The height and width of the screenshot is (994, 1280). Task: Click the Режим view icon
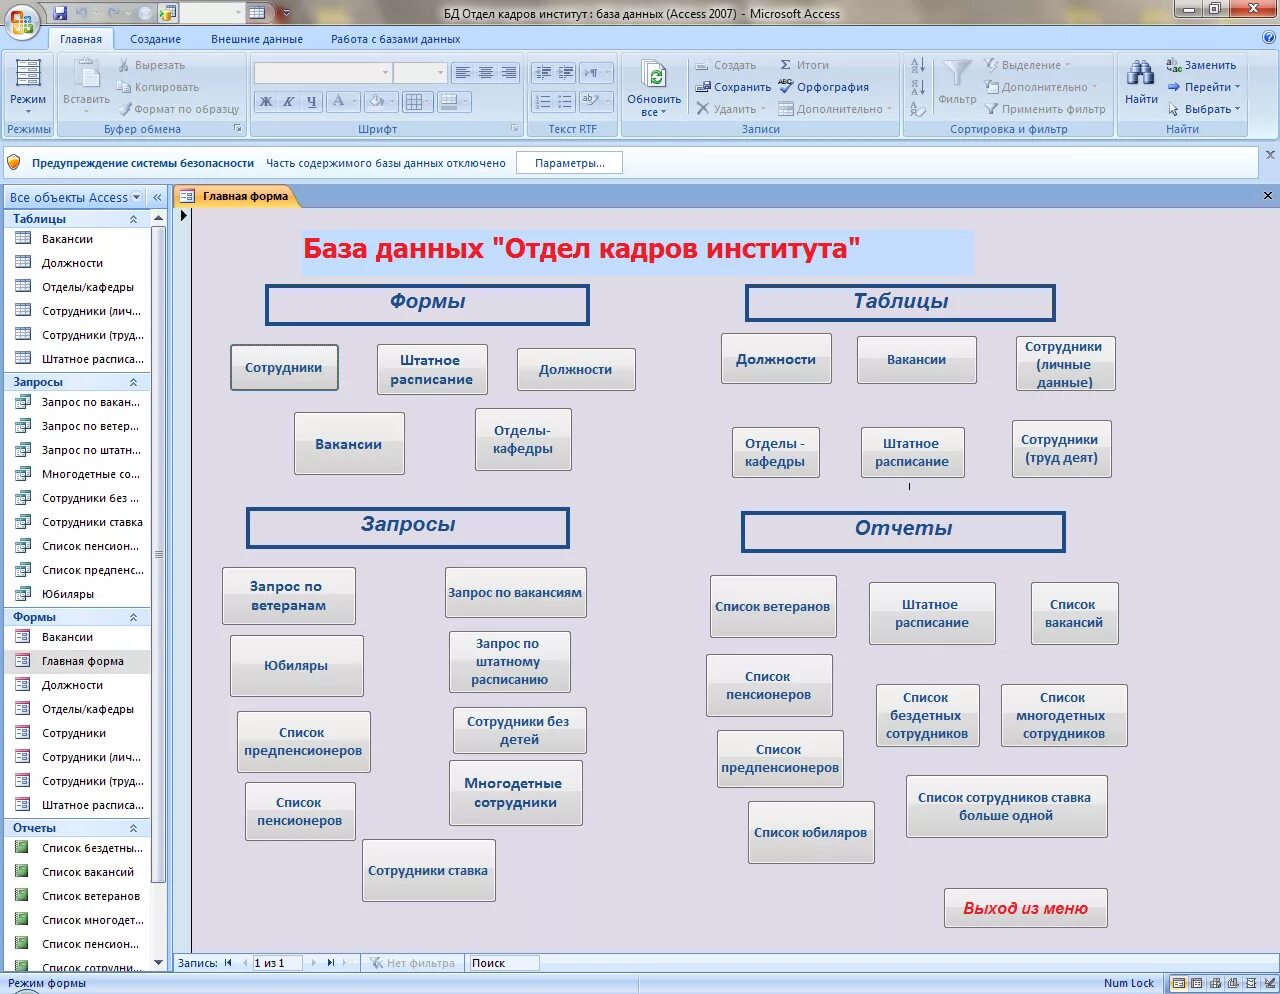(x=28, y=73)
